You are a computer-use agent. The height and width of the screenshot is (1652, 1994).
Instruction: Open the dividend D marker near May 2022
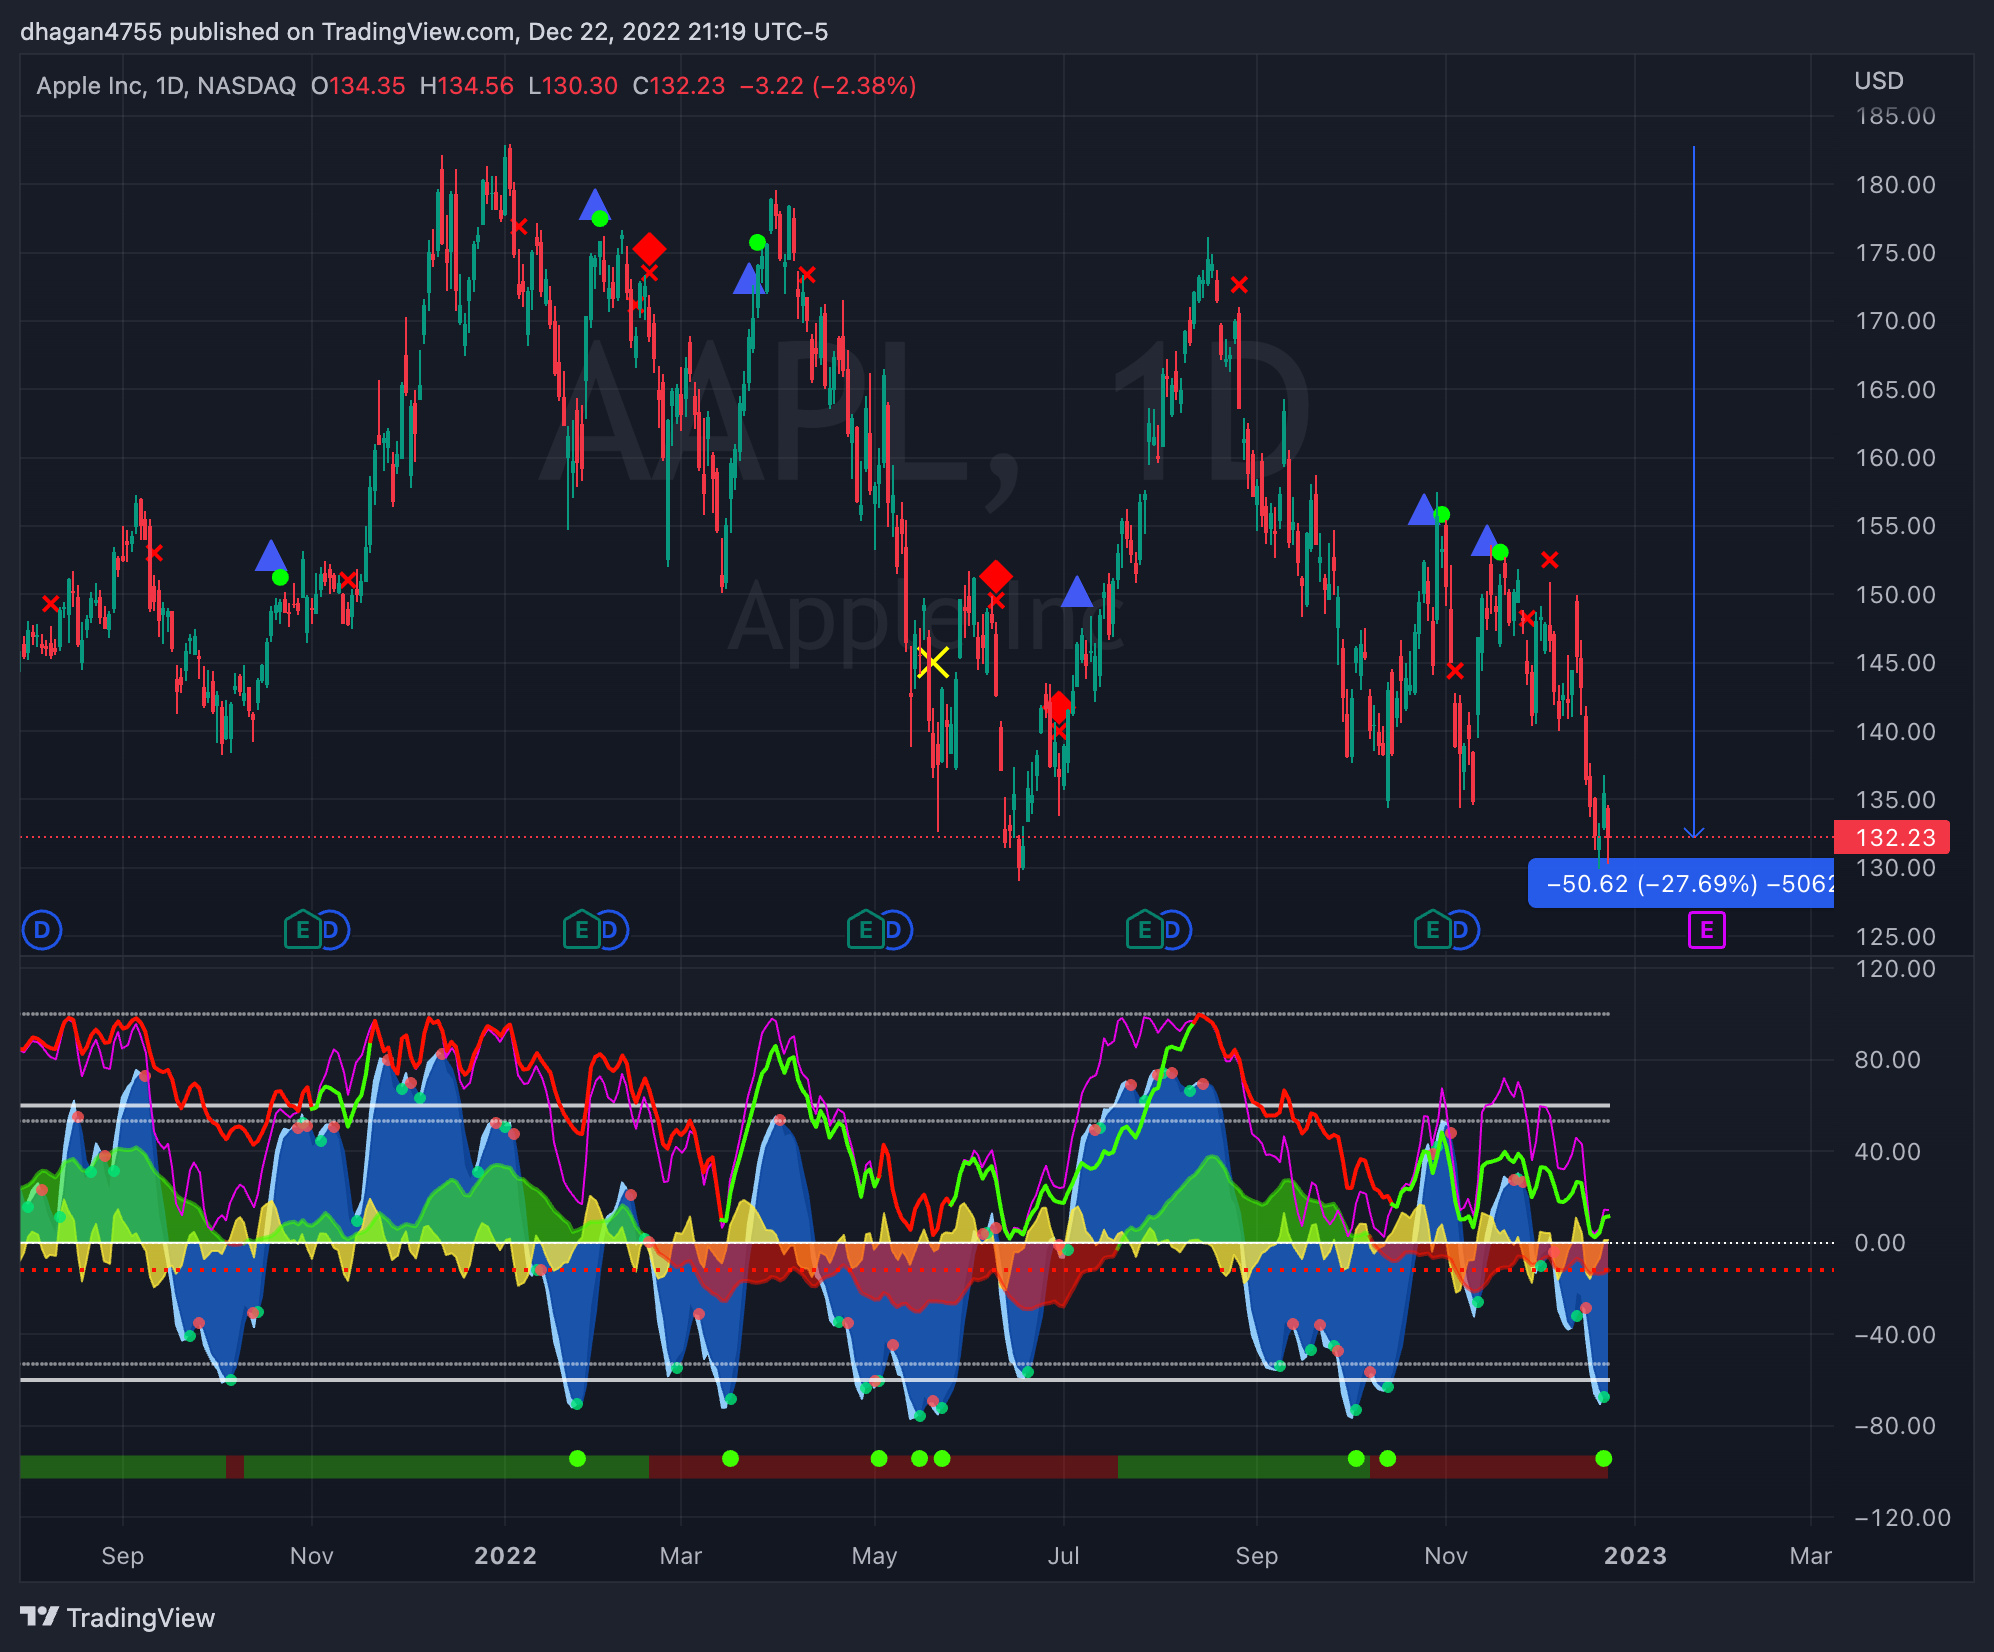click(895, 931)
